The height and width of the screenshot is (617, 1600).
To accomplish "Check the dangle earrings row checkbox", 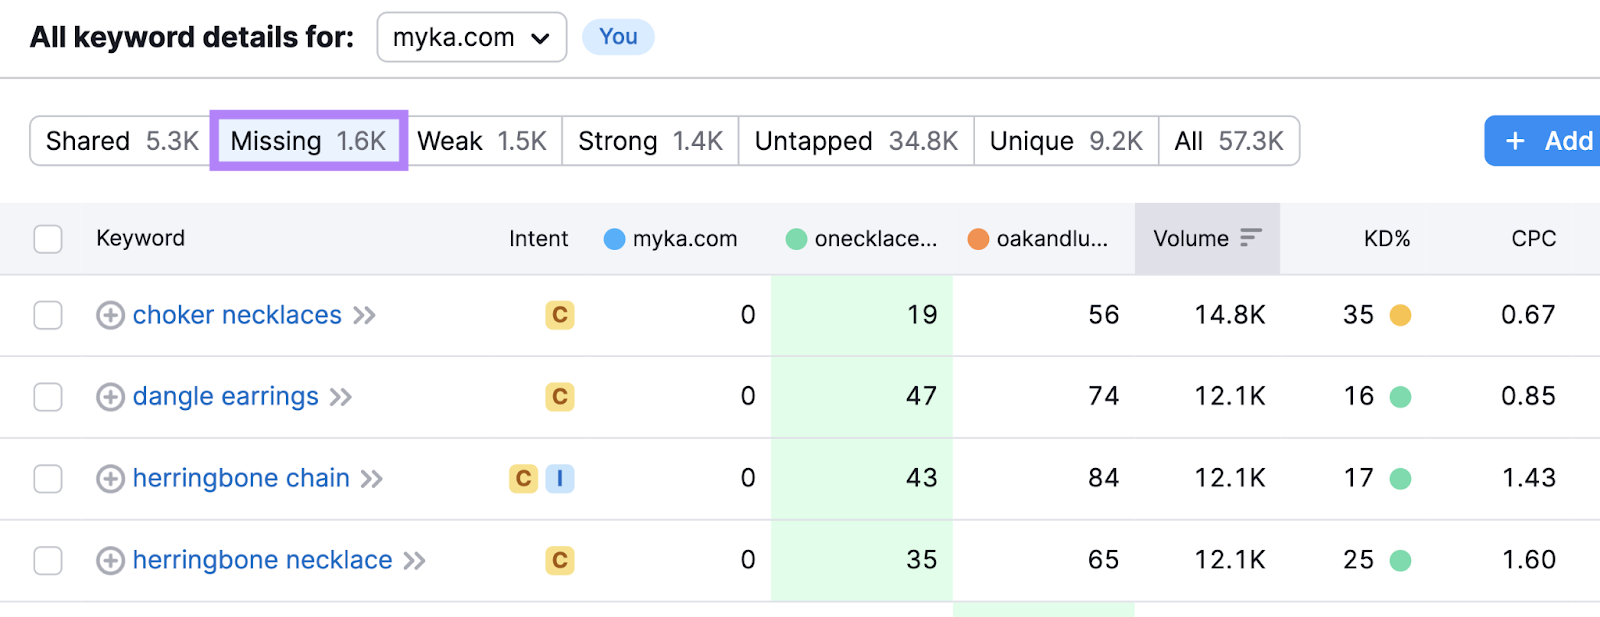I will point(48,397).
